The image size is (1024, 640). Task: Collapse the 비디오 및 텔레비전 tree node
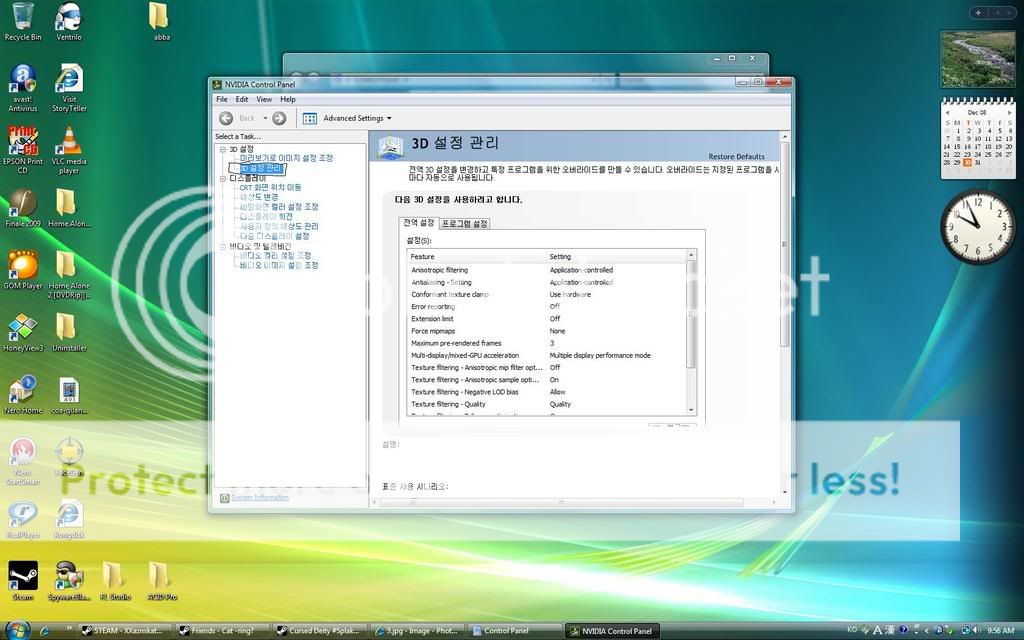pos(223,247)
